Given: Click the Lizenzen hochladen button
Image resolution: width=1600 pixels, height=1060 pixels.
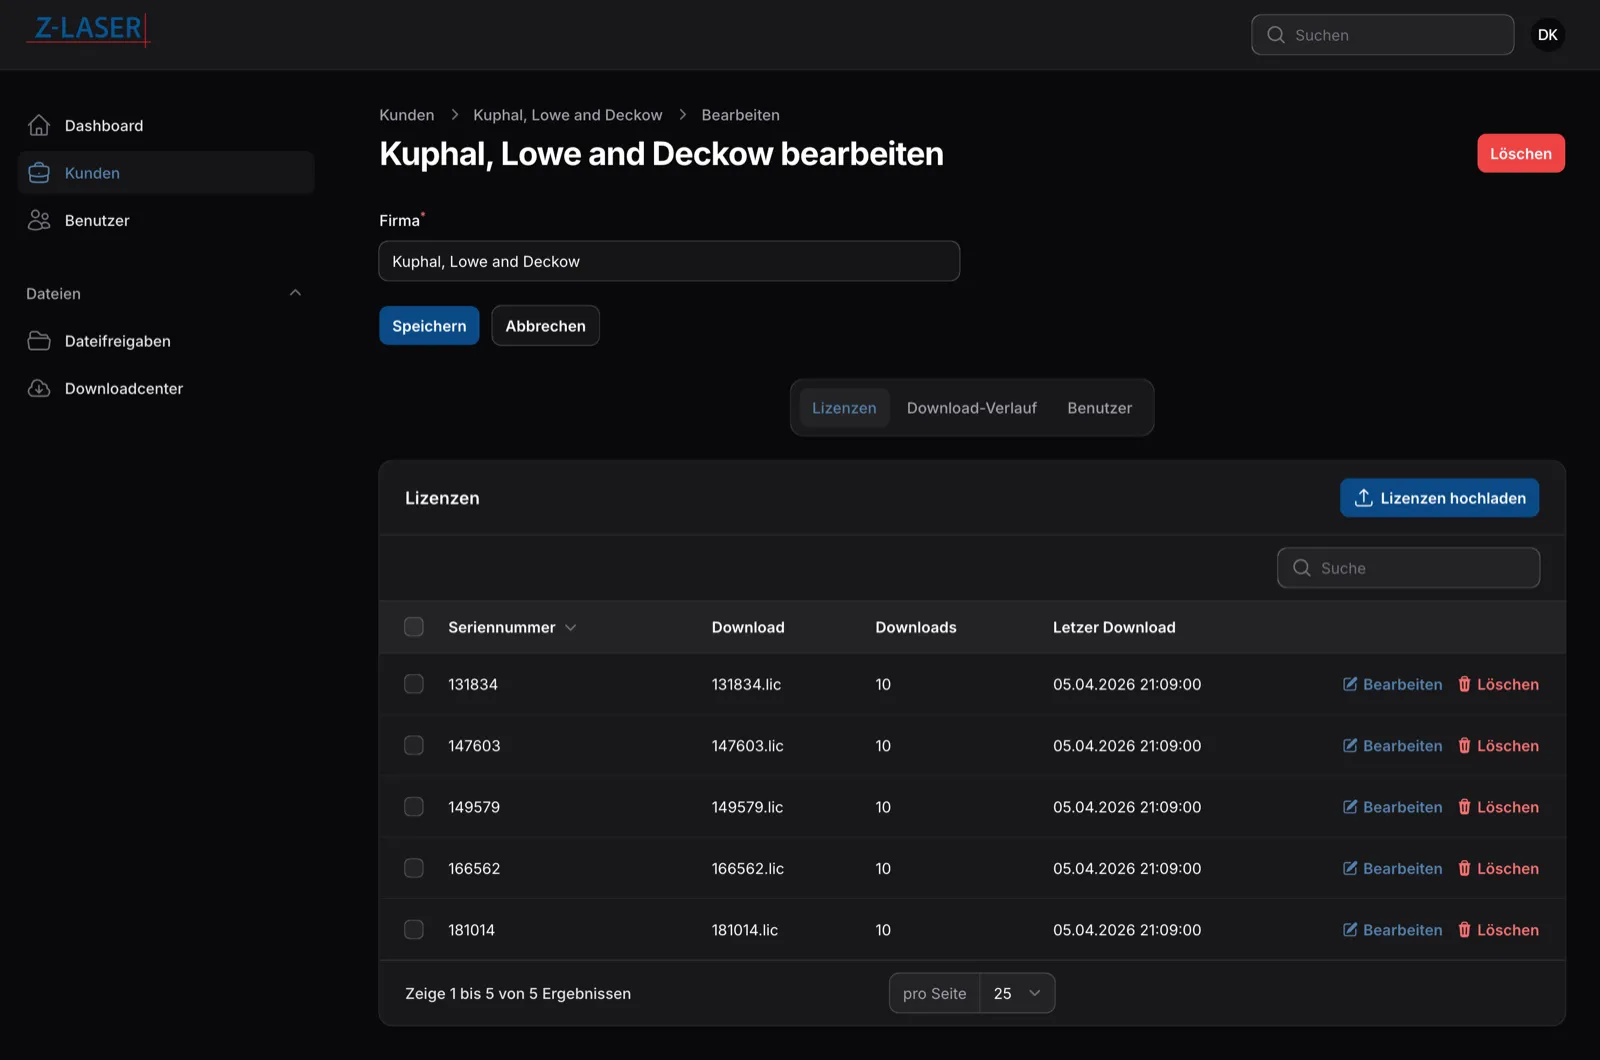Looking at the screenshot, I should point(1439,498).
